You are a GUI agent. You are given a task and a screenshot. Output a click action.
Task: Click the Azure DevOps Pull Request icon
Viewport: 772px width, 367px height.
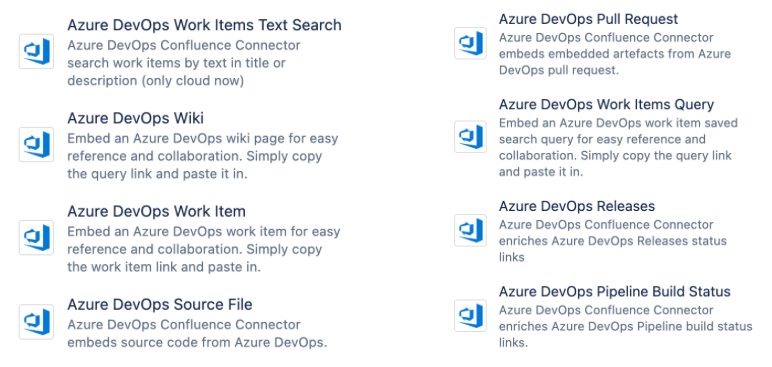coord(470,43)
